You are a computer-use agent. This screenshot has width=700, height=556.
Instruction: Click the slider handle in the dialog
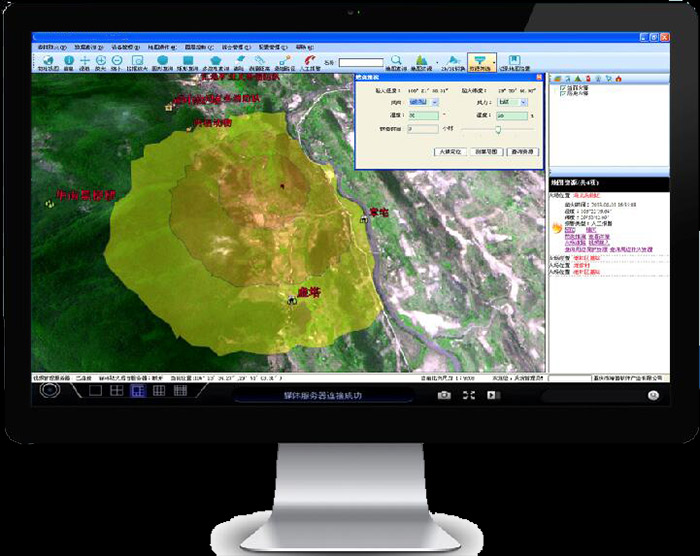pyautogui.click(x=497, y=128)
